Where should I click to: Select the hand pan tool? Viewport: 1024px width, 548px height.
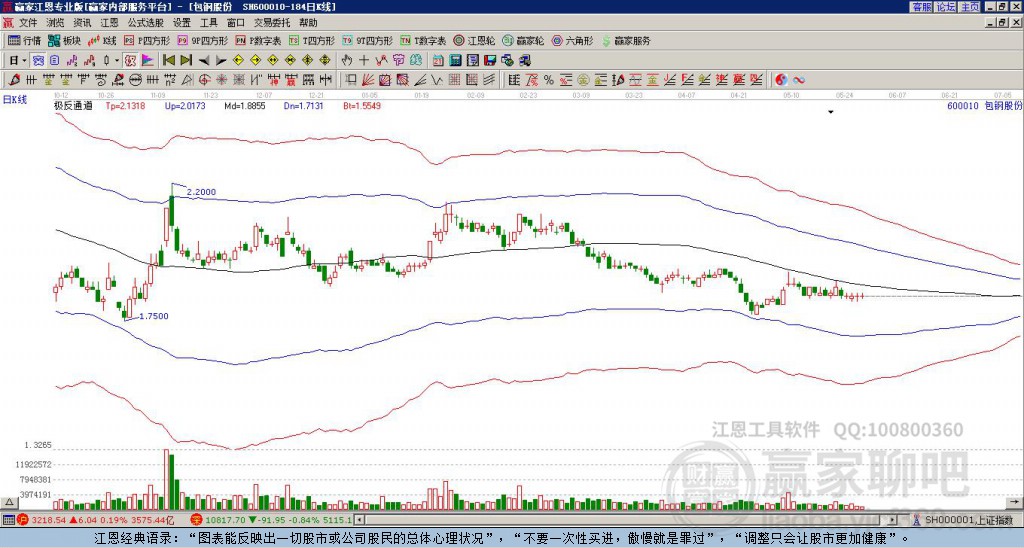pyautogui.click(x=347, y=61)
